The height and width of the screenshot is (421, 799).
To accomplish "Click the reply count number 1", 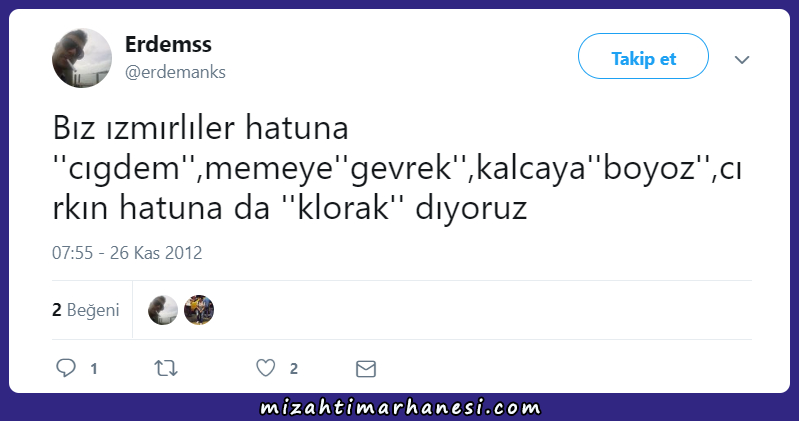I will (x=94, y=369).
